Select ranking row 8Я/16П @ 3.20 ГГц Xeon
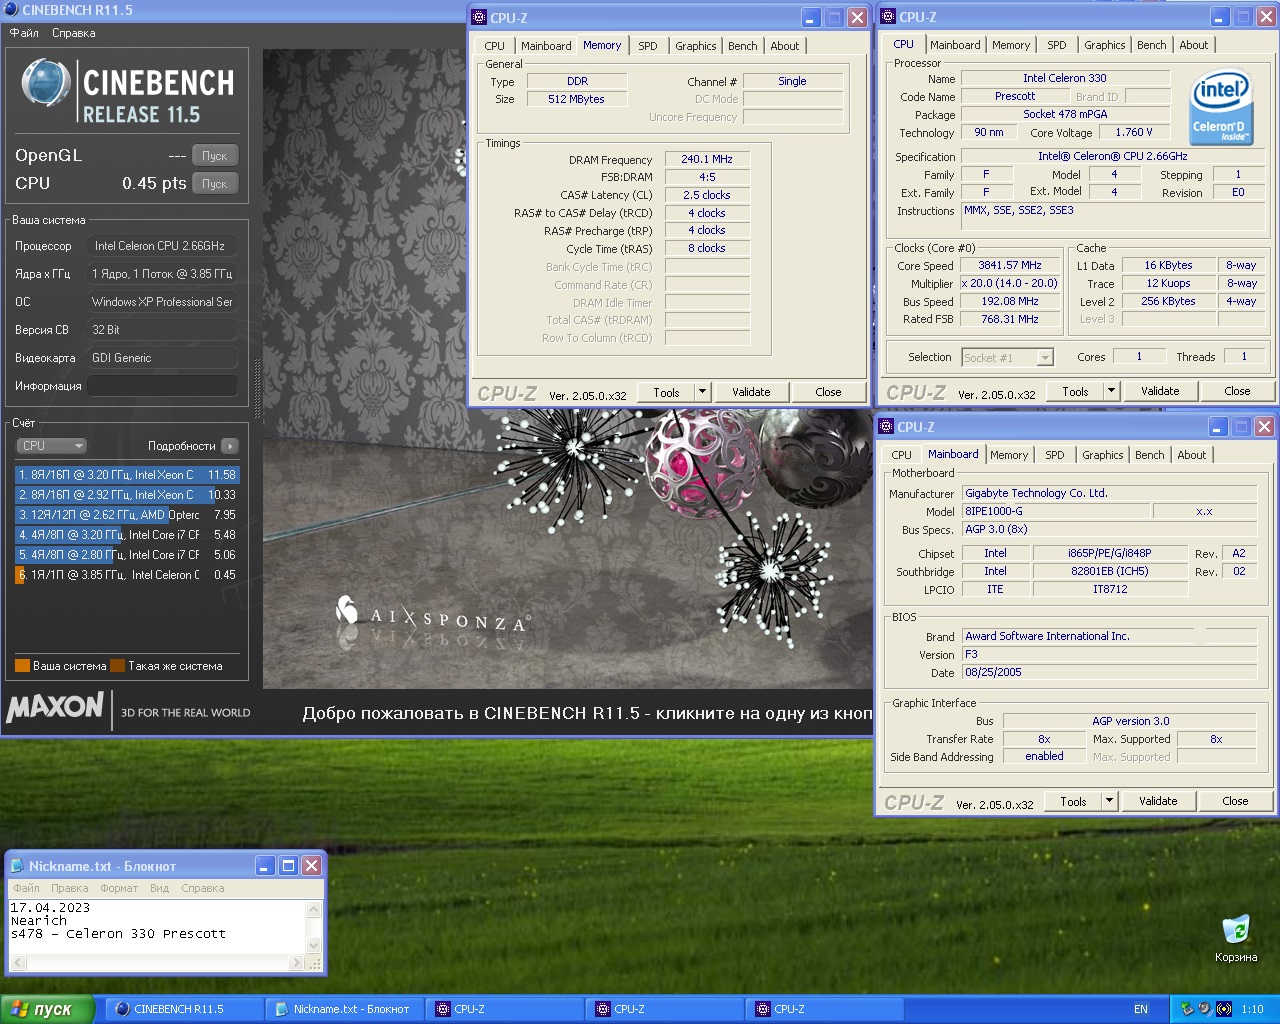 pyautogui.click(x=127, y=475)
